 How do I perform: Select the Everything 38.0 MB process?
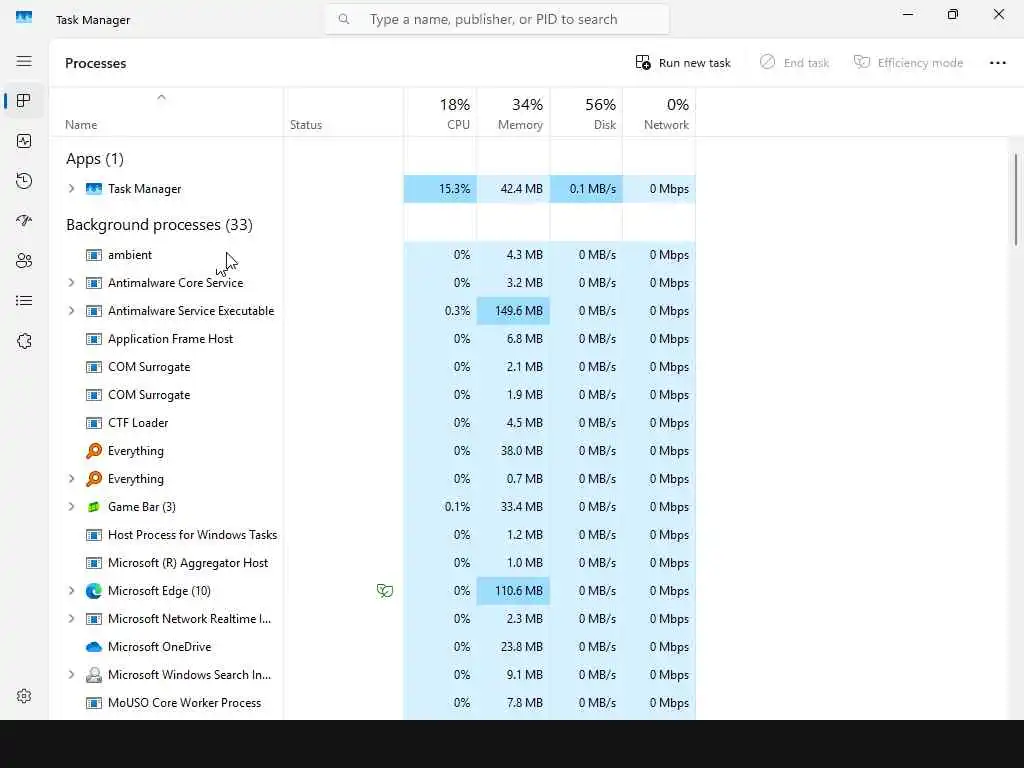point(372,451)
